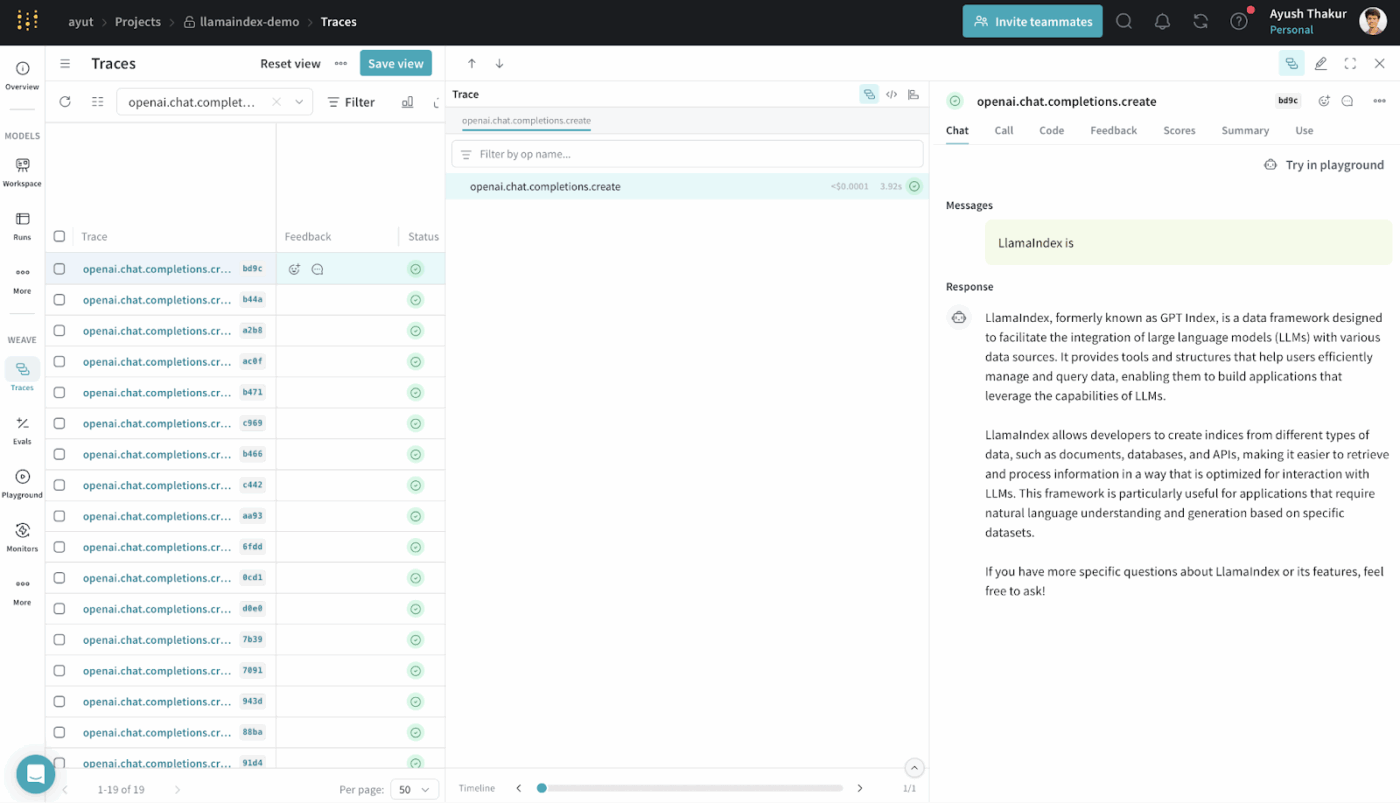The height and width of the screenshot is (803, 1400).
Task: Tick the checkbox for trace b44a
Action: click(59, 299)
